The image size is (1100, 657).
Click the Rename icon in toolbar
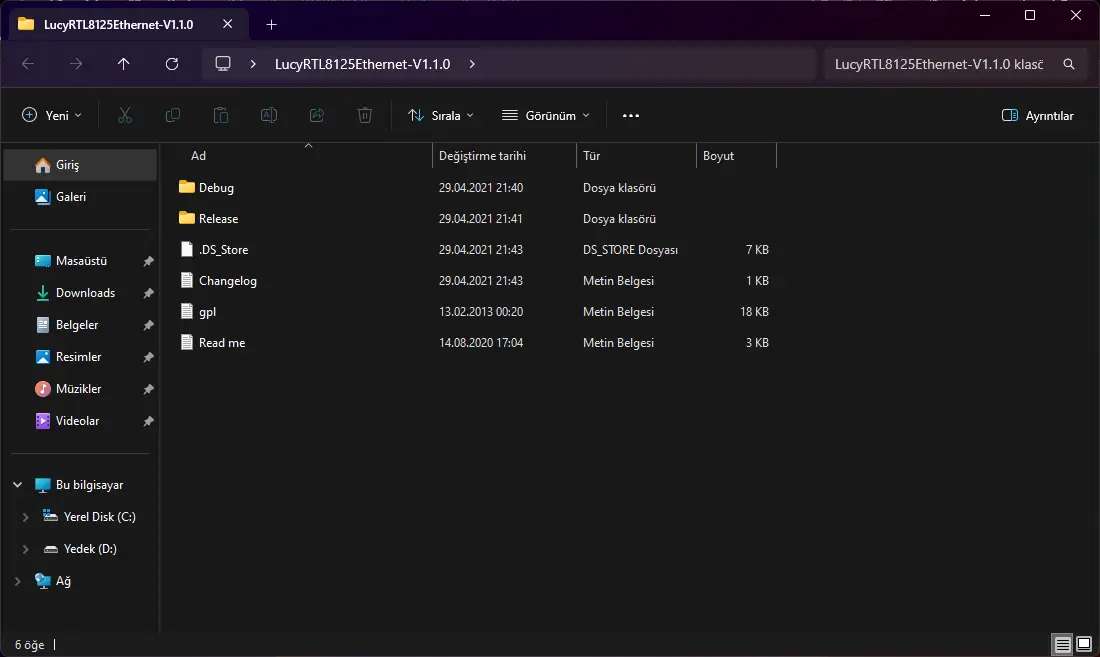tap(269, 116)
